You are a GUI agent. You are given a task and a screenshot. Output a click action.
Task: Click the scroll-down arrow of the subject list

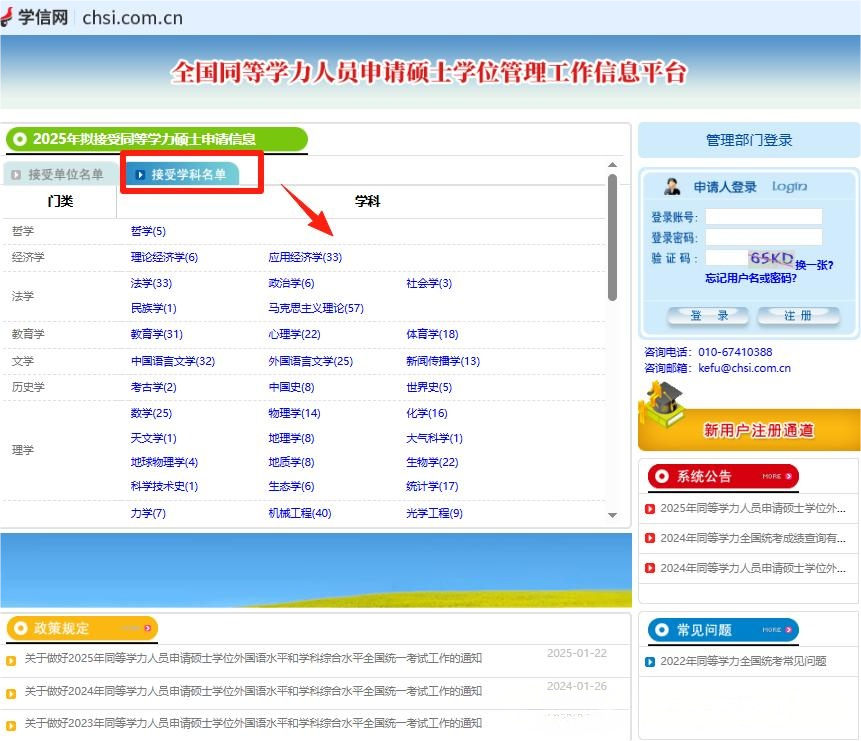coord(613,515)
